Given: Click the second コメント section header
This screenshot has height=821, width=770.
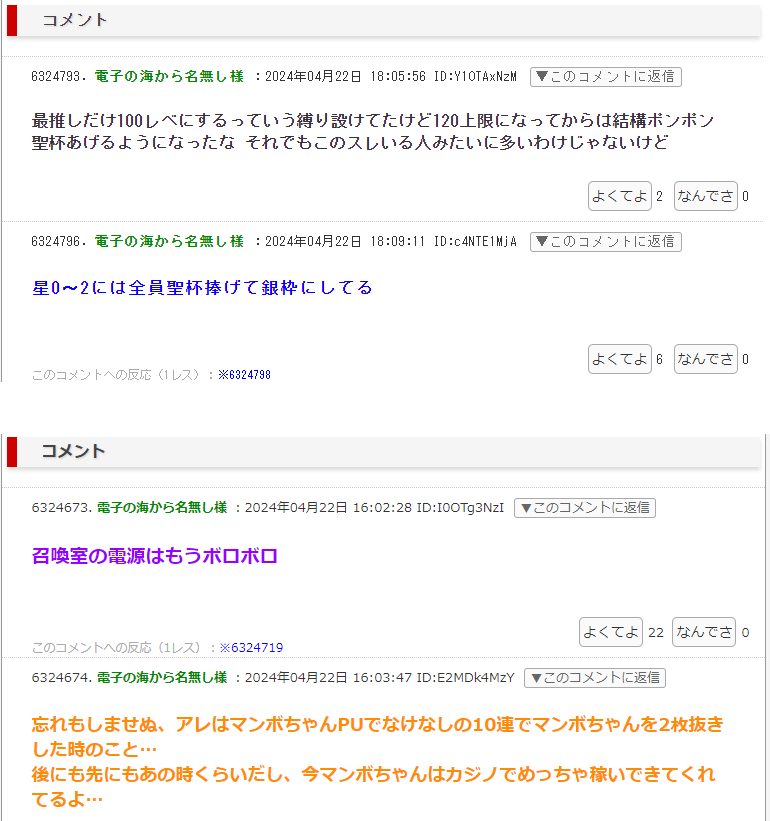Looking at the screenshot, I should 73,451.
